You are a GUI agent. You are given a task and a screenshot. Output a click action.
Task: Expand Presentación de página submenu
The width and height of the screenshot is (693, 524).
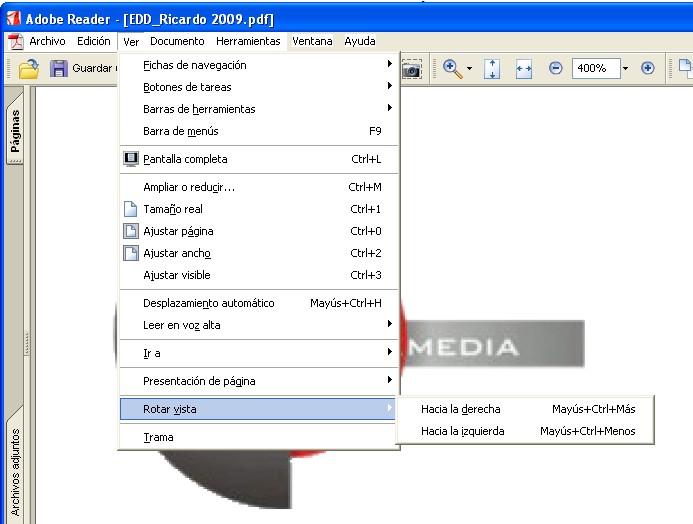[x=259, y=381]
